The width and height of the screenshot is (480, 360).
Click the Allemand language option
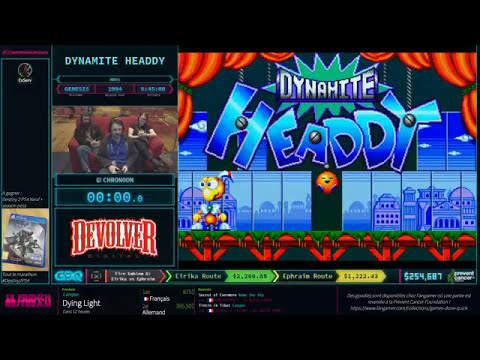coord(153,312)
